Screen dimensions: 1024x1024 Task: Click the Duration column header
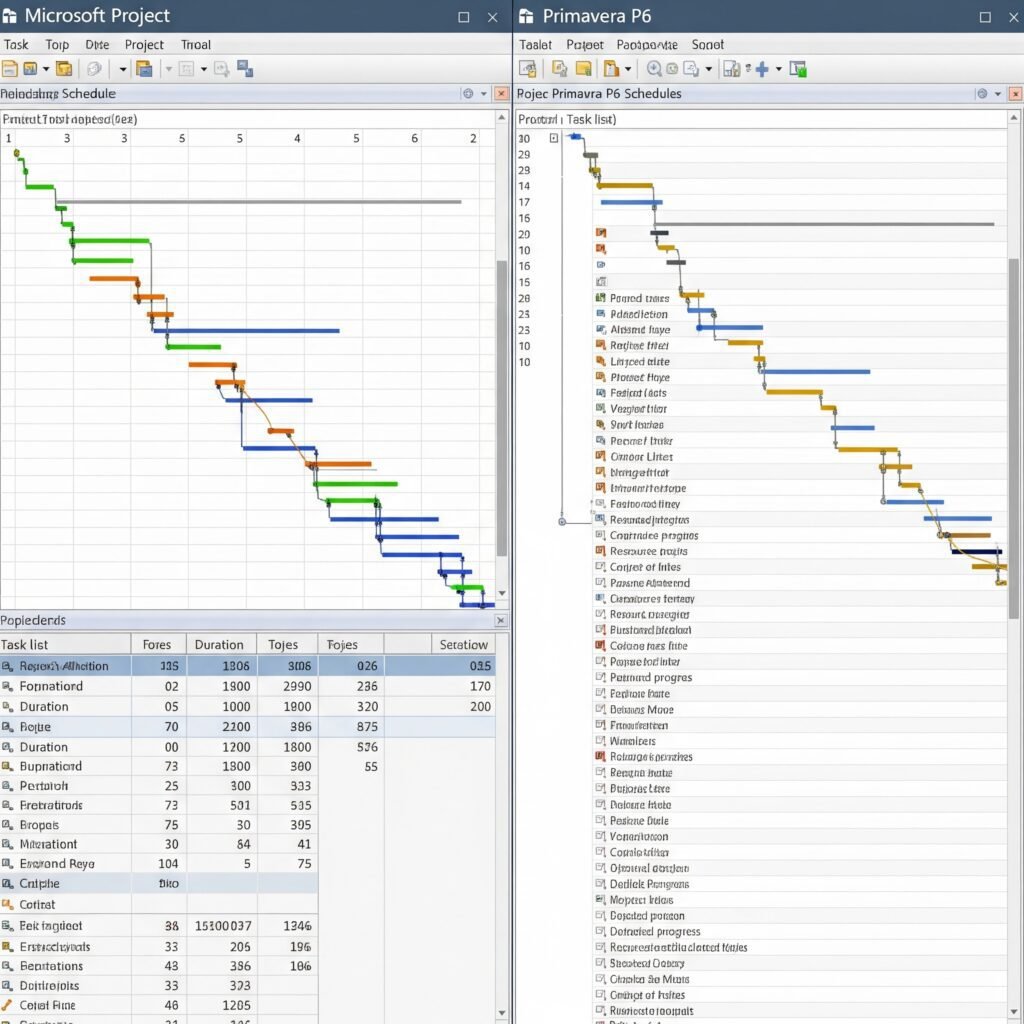[x=221, y=645]
